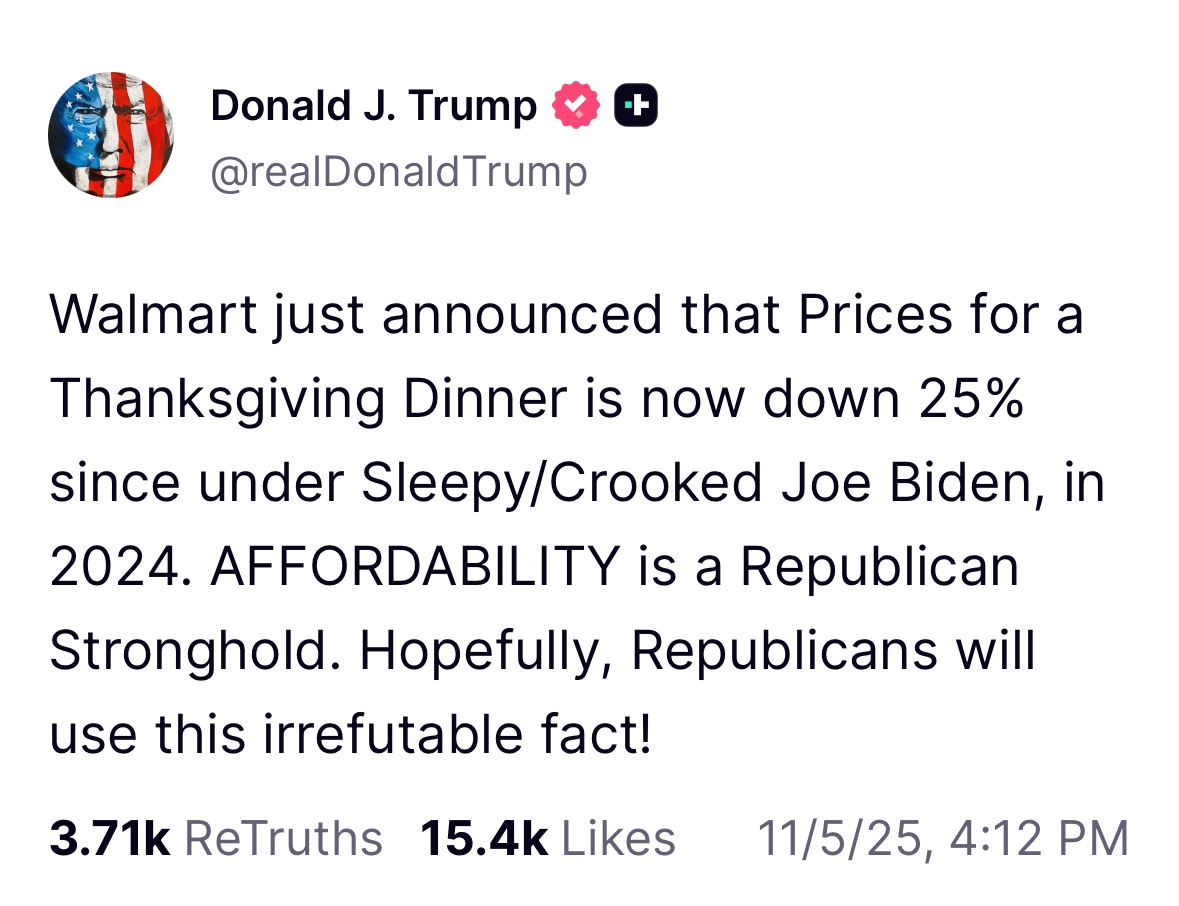View the 15.4k likes count
This screenshot has height=906, width=1179.
coord(484,838)
